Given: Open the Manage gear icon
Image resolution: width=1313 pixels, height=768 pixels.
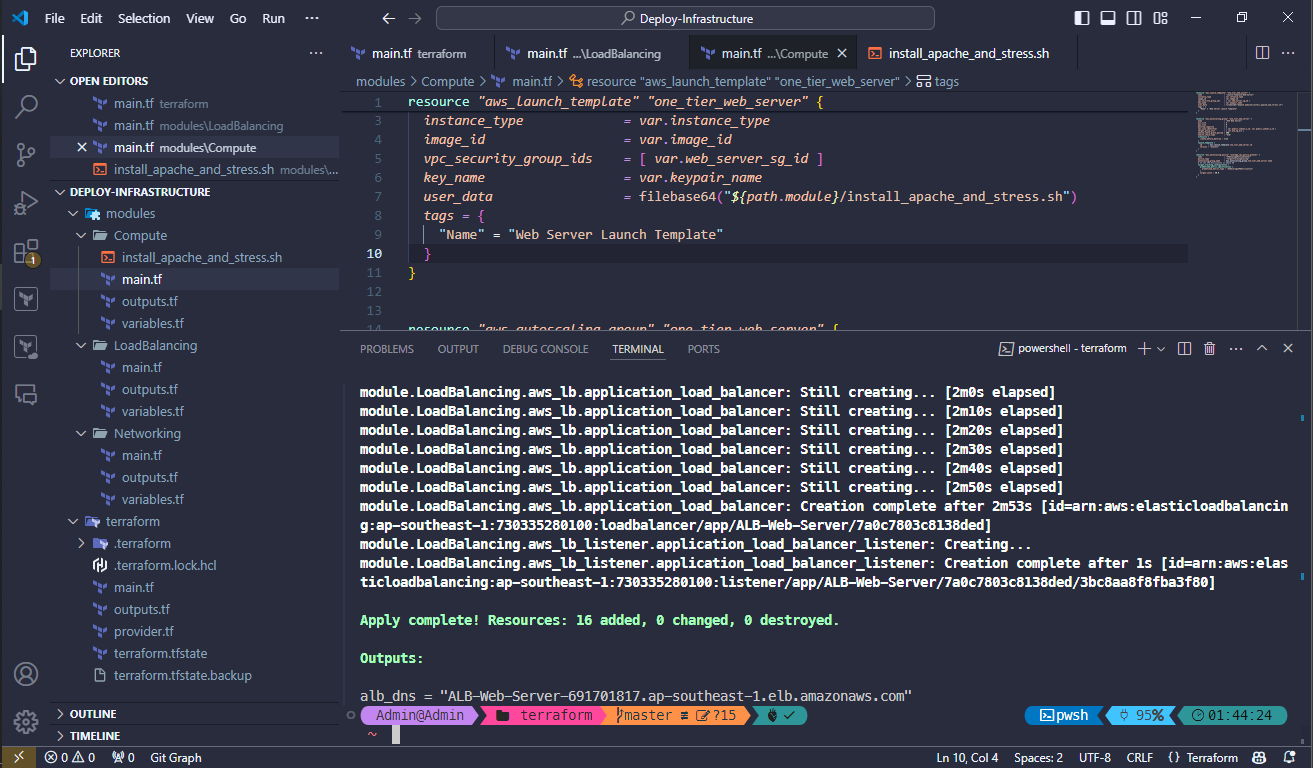Looking at the screenshot, I should (x=26, y=721).
